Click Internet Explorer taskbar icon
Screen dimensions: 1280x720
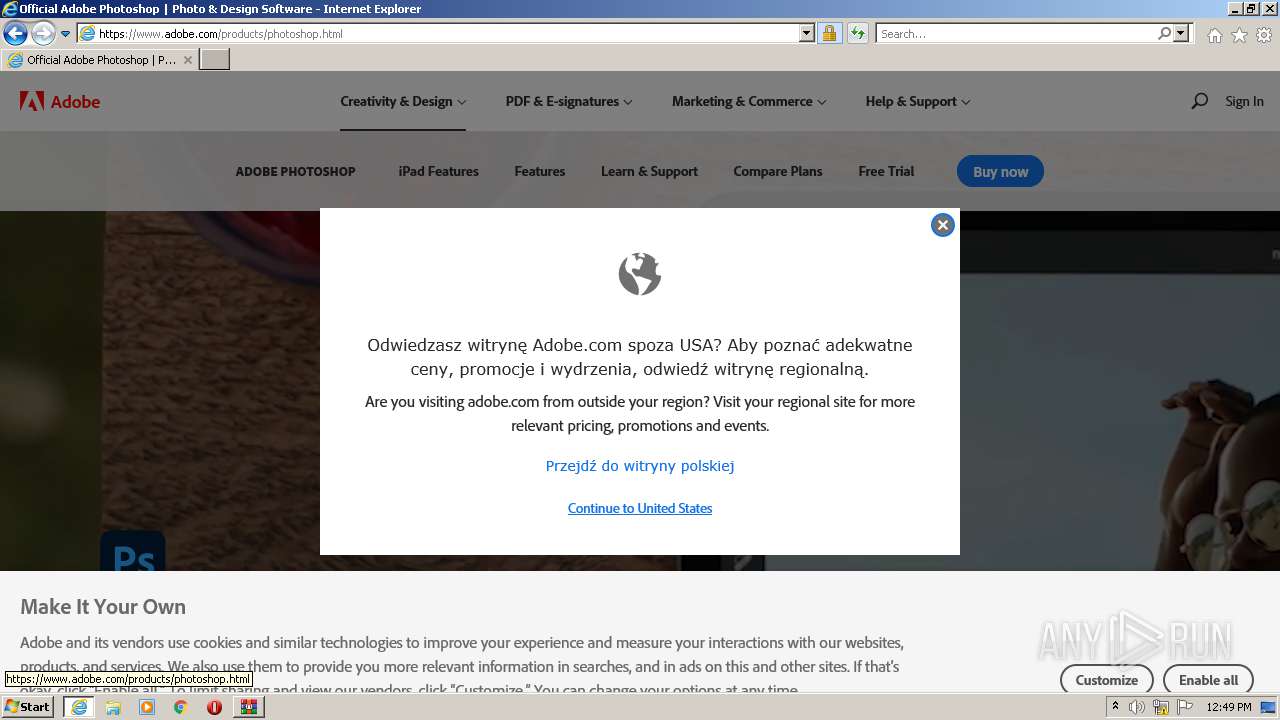(79, 707)
